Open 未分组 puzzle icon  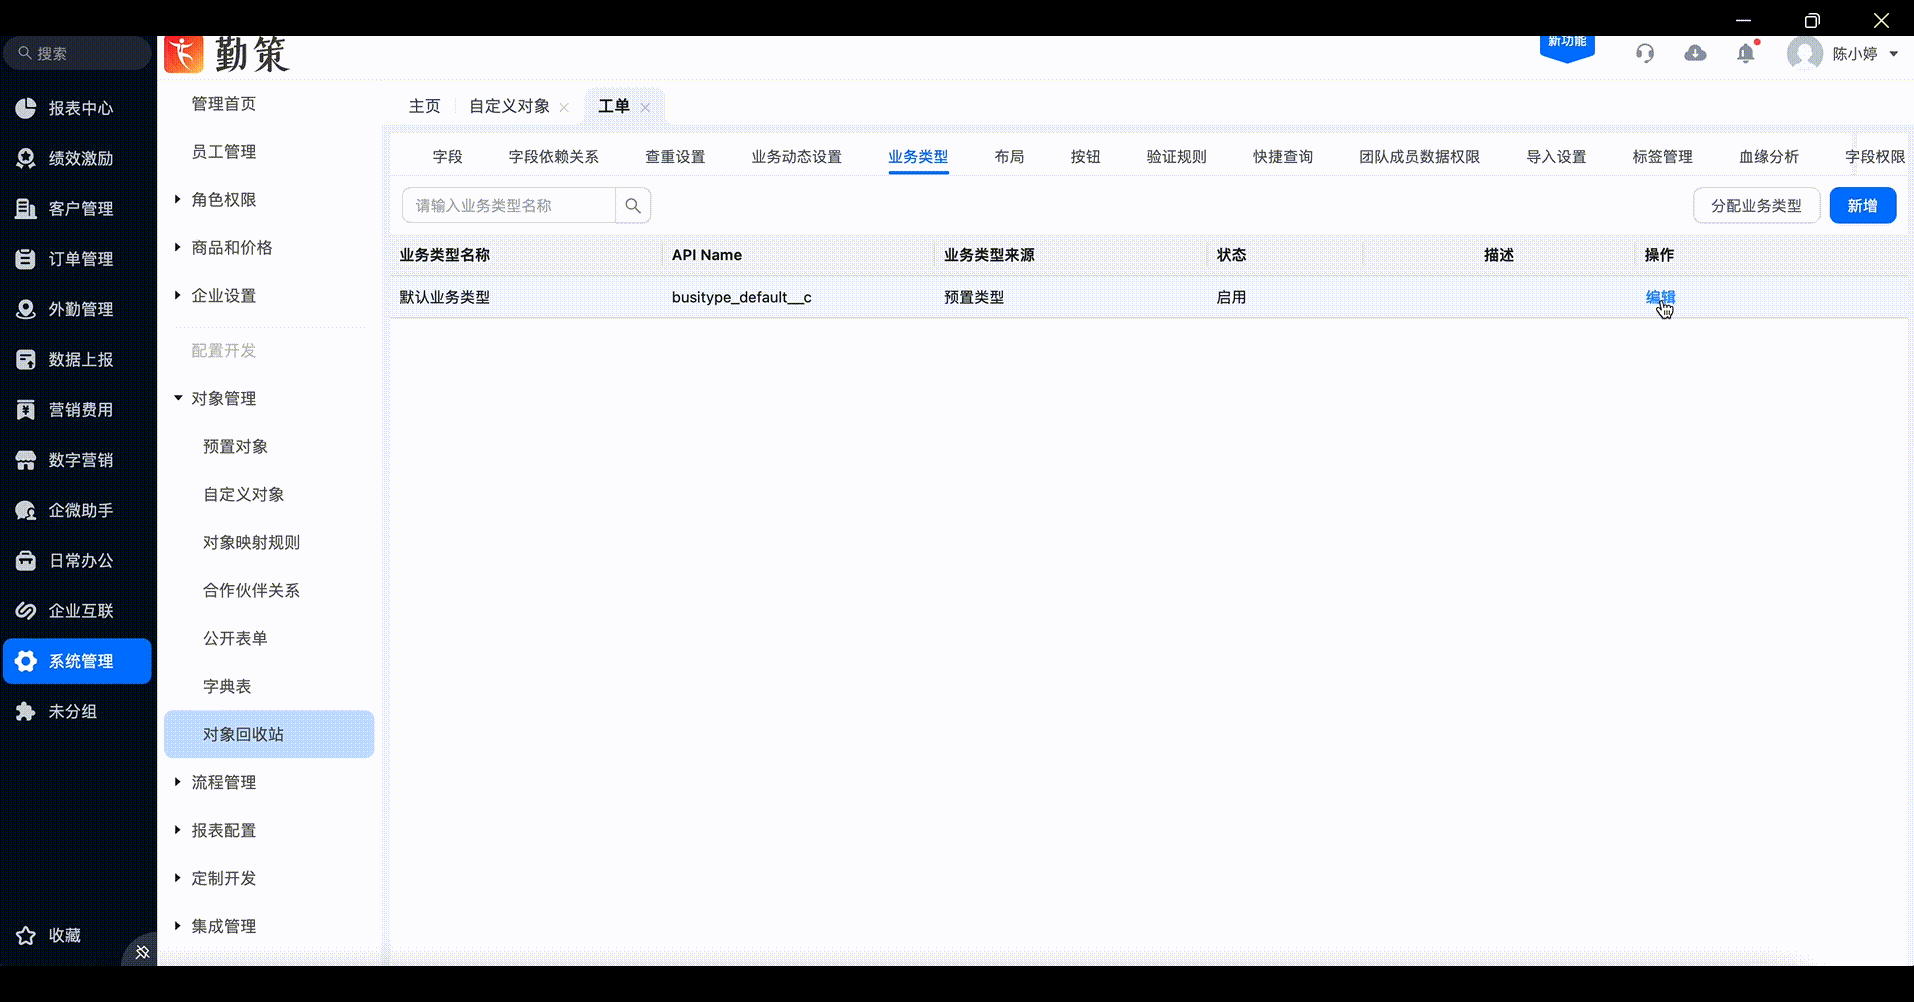tap(26, 712)
